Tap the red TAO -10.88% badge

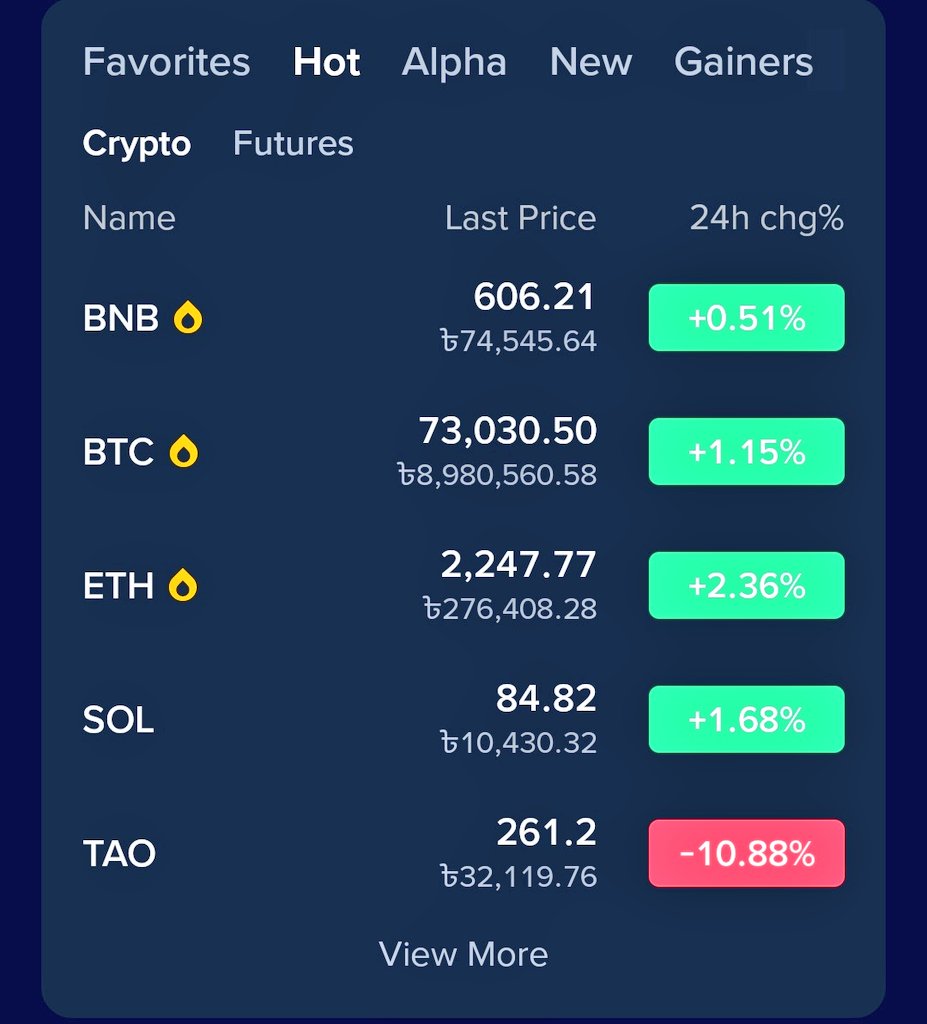pyautogui.click(x=746, y=854)
